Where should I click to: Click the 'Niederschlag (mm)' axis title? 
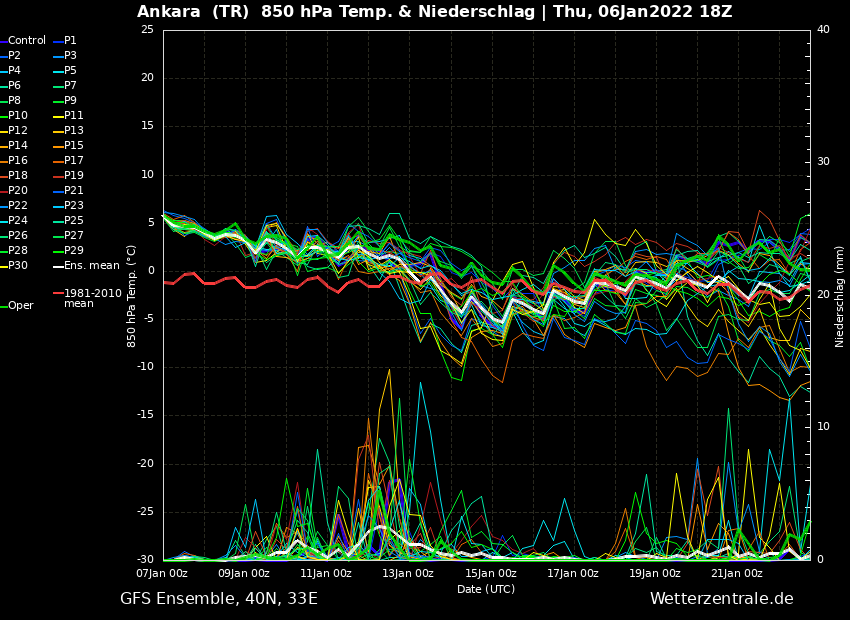tap(840, 295)
